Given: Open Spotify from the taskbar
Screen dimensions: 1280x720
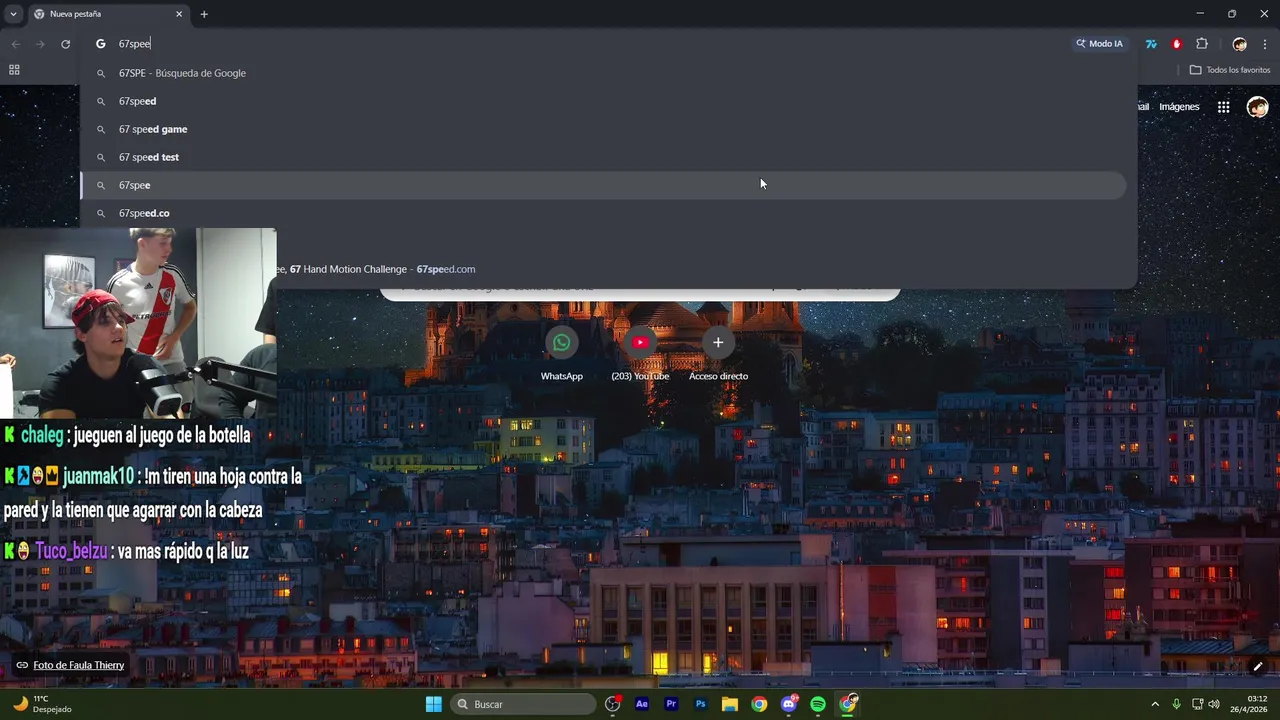Looking at the screenshot, I should [818, 704].
